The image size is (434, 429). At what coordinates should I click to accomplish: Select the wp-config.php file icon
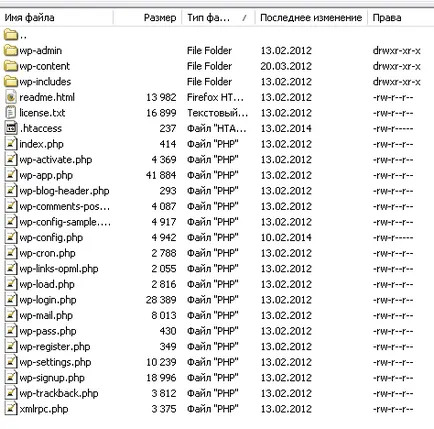(x=11, y=237)
